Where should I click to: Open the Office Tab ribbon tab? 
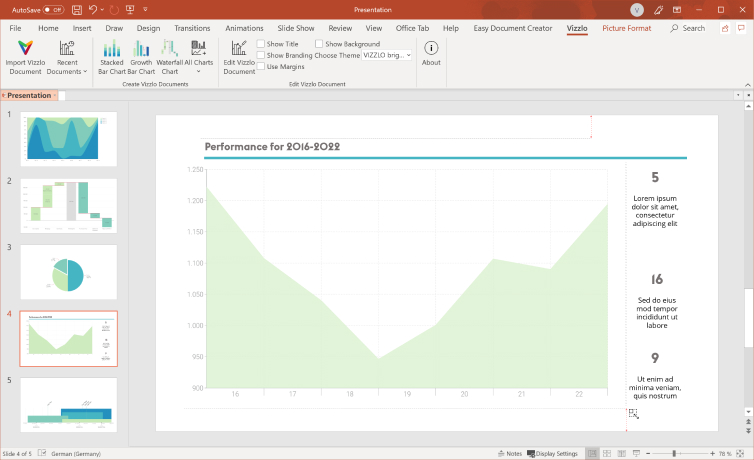(412, 28)
